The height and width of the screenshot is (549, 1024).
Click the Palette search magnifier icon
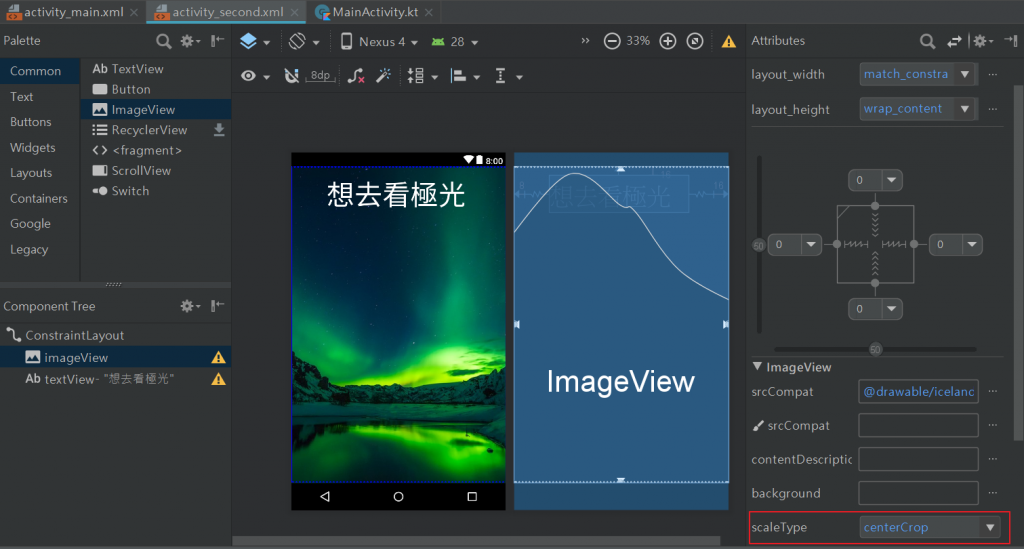coord(164,41)
